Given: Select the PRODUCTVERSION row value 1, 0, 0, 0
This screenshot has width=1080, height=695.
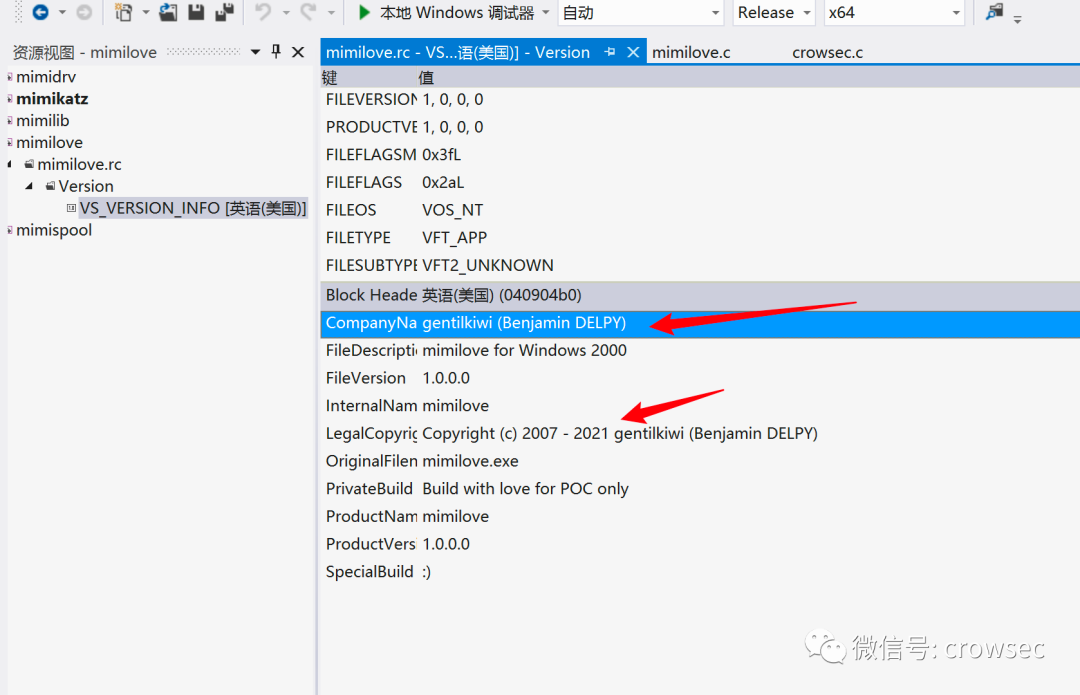Looking at the screenshot, I should point(453,127).
